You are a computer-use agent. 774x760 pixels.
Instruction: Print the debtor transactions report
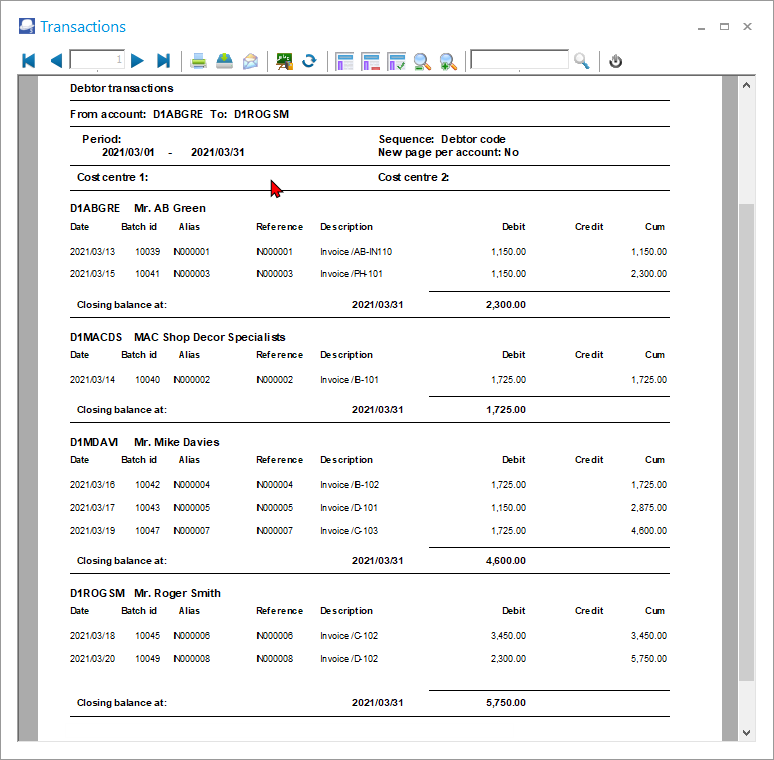199,61
